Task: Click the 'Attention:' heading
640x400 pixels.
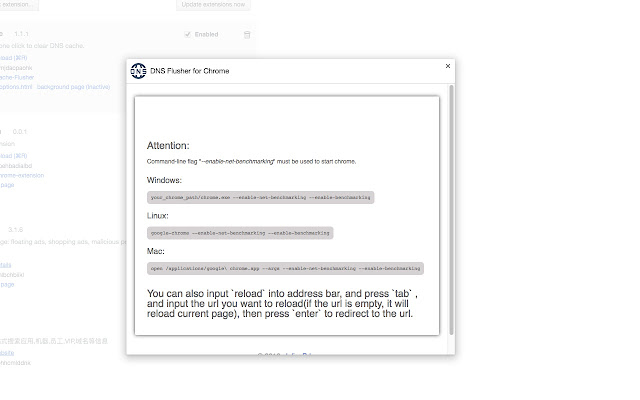Action: coord(168,146)
